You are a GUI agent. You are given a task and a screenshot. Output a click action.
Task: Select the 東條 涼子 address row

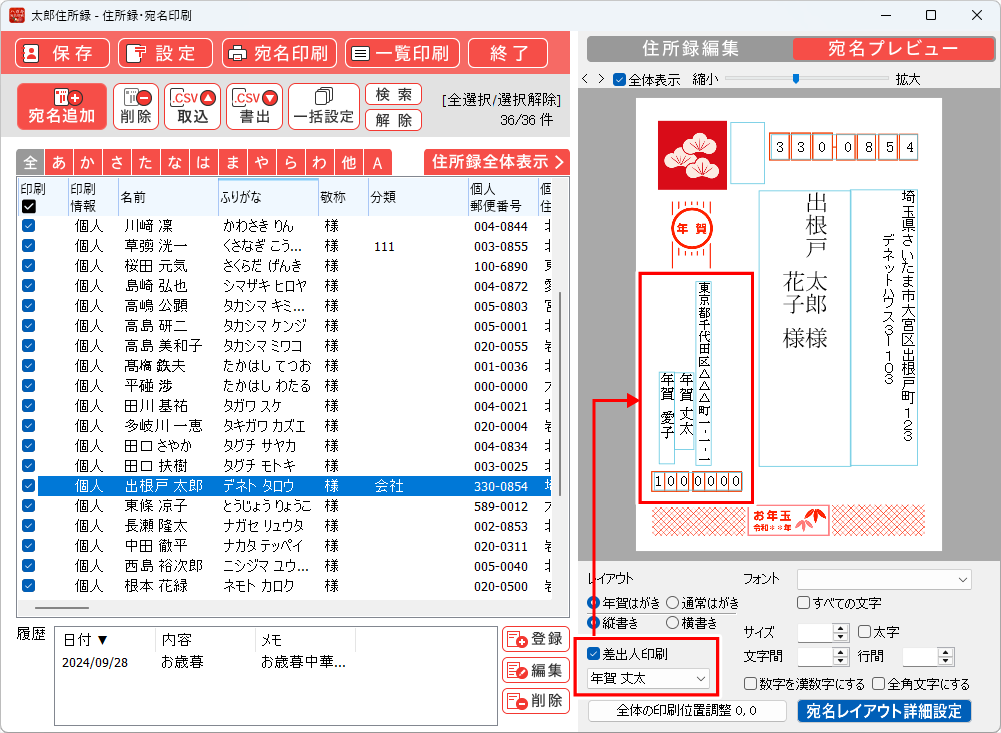tap(163, 506)
